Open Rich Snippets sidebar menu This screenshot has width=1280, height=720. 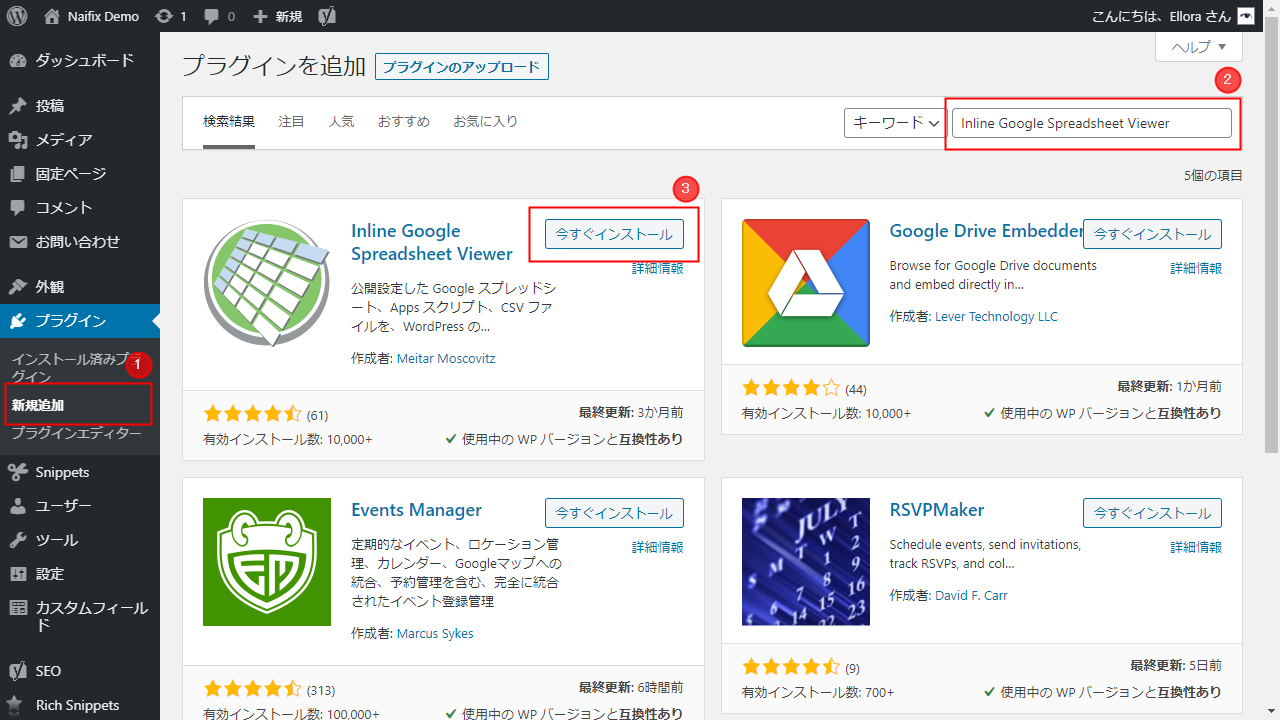[80, 705]
